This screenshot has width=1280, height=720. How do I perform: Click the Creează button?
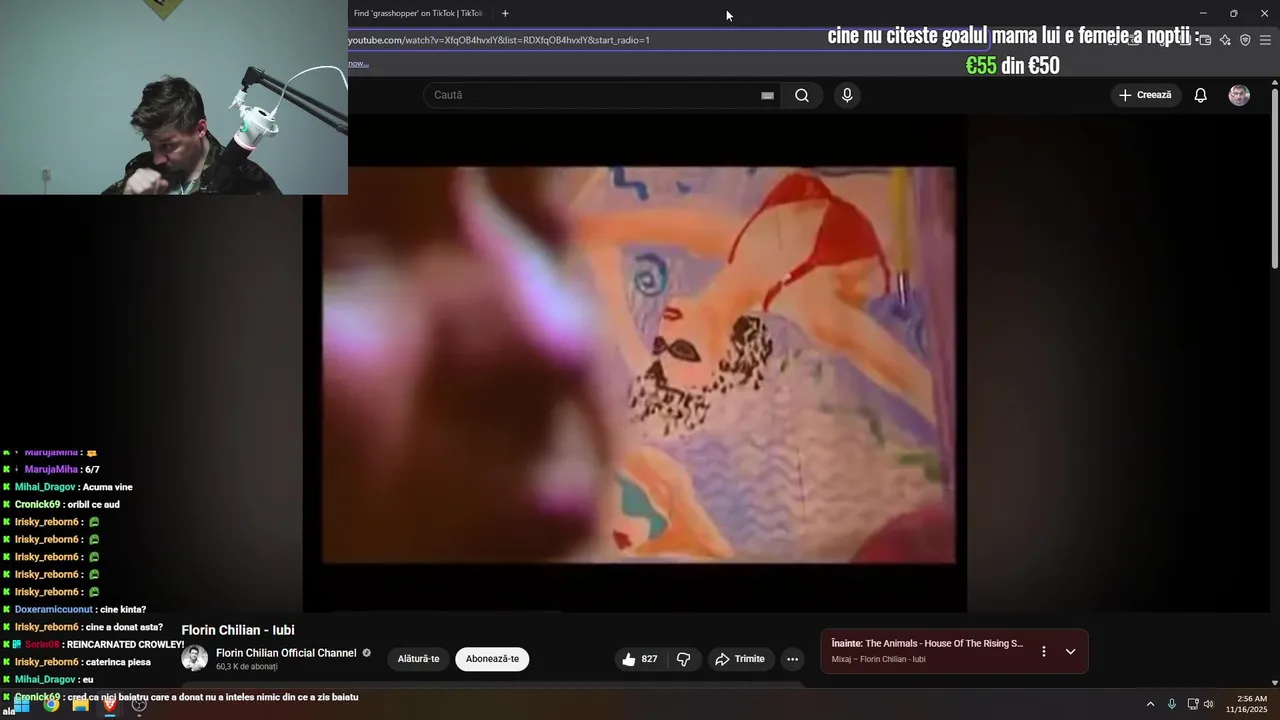(x=1145, y=95)
